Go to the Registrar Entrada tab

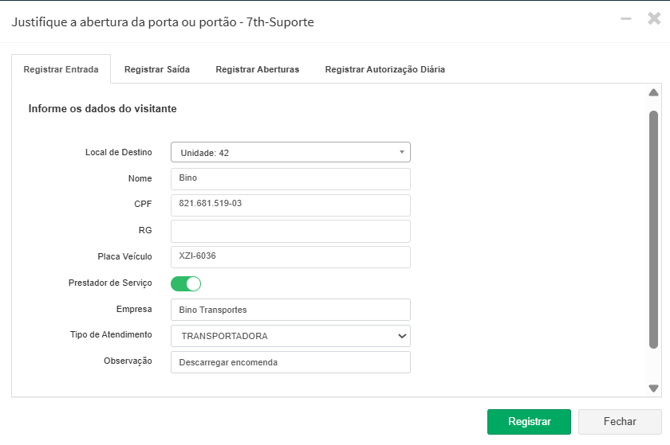[61, 70]
